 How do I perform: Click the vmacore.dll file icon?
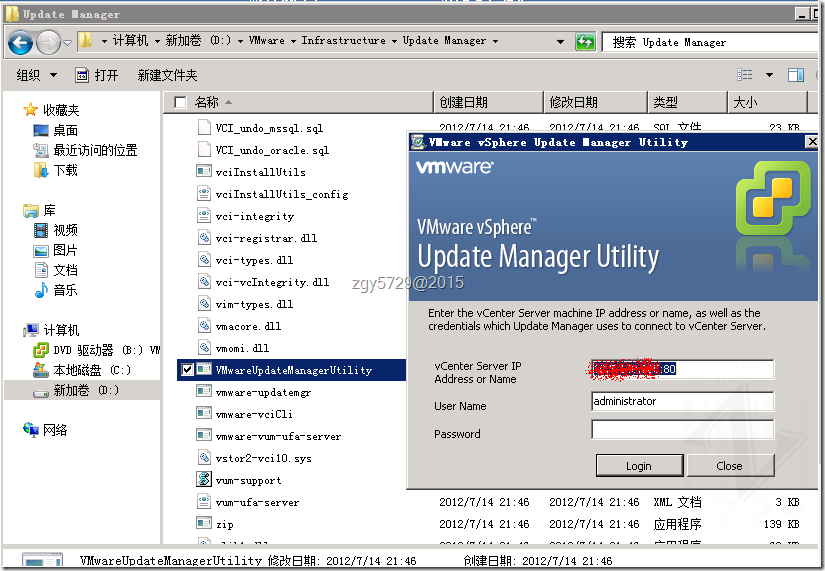[x=204, y=326]
